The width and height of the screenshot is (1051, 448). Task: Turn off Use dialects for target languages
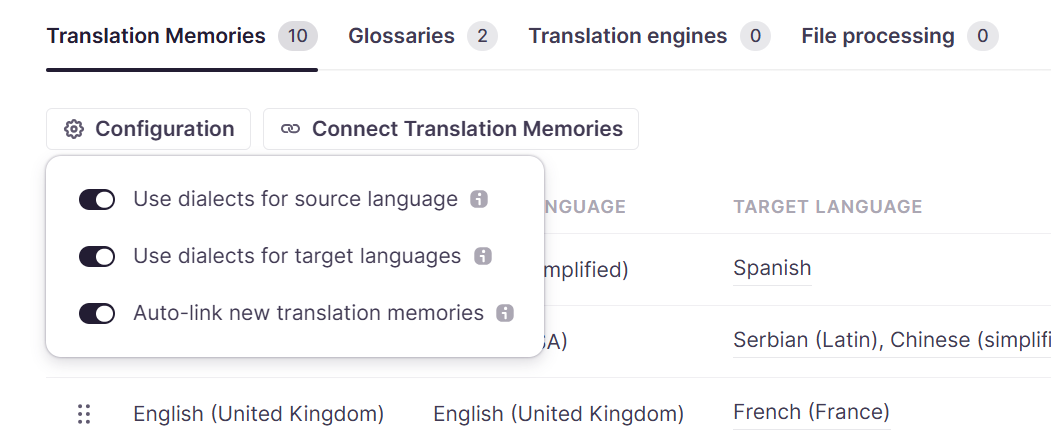coord(97,256)
